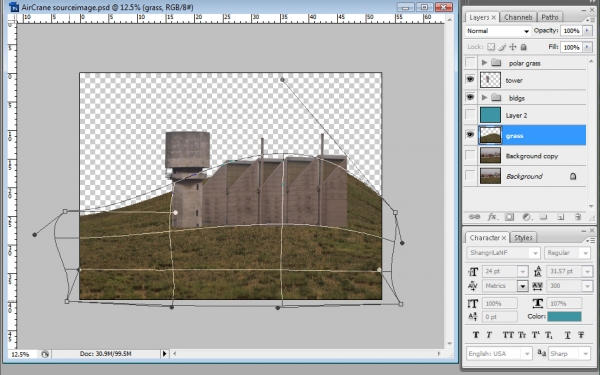Expand the polar grass group
The image size is (600, 375).
[484, 62]
